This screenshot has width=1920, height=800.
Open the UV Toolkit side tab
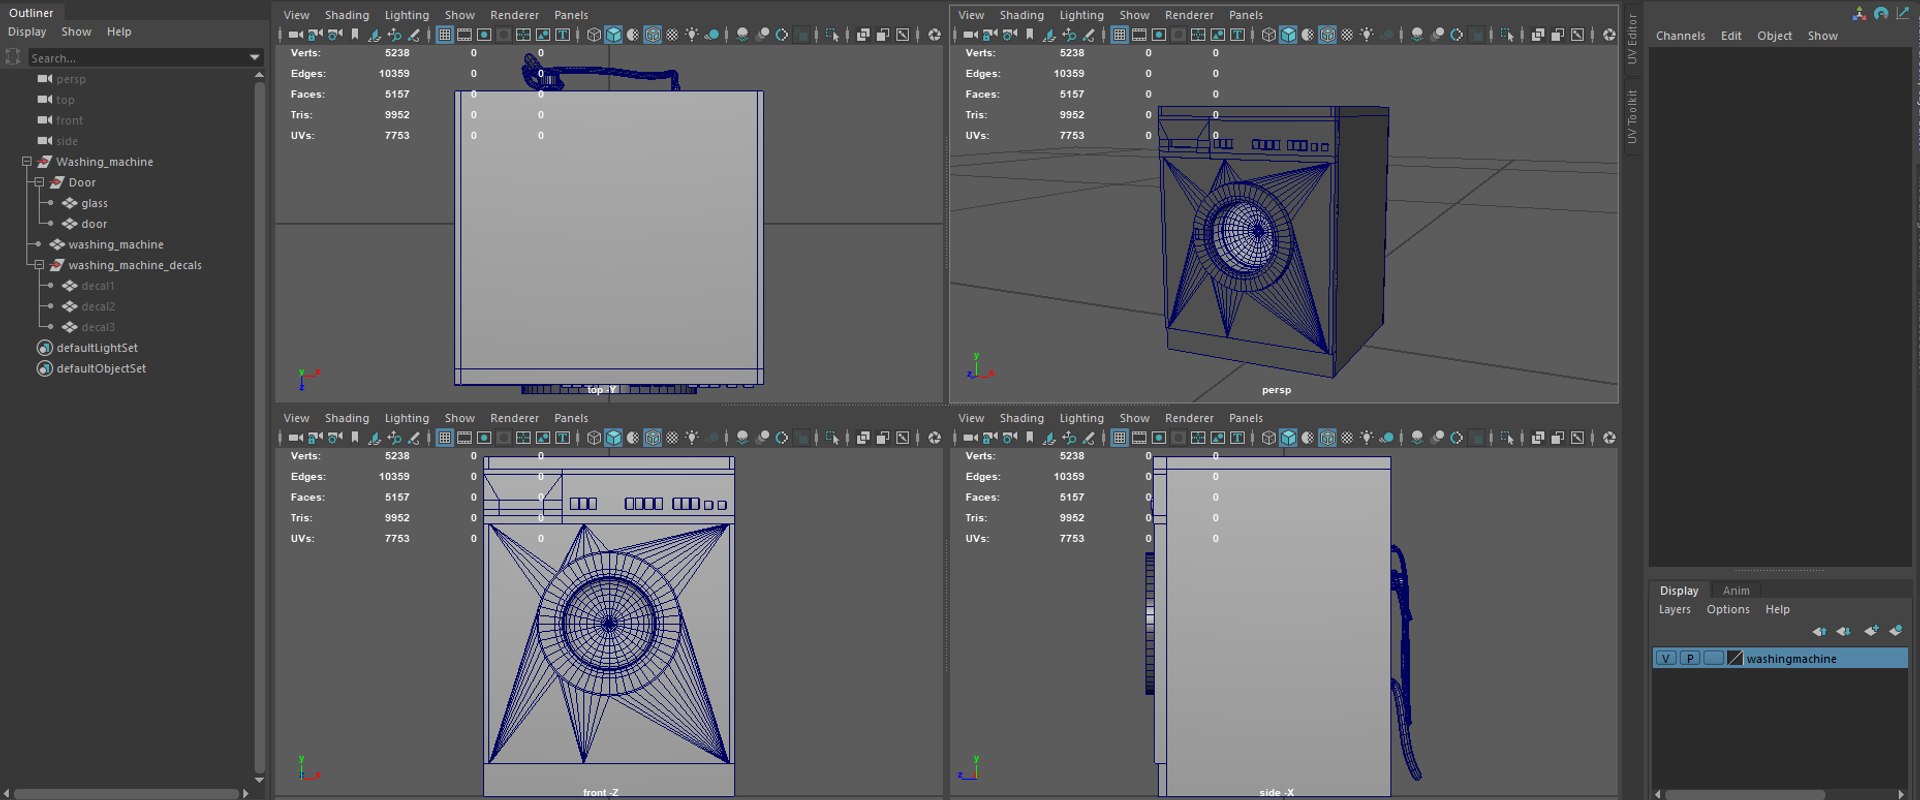click(x=1632, y=116)
